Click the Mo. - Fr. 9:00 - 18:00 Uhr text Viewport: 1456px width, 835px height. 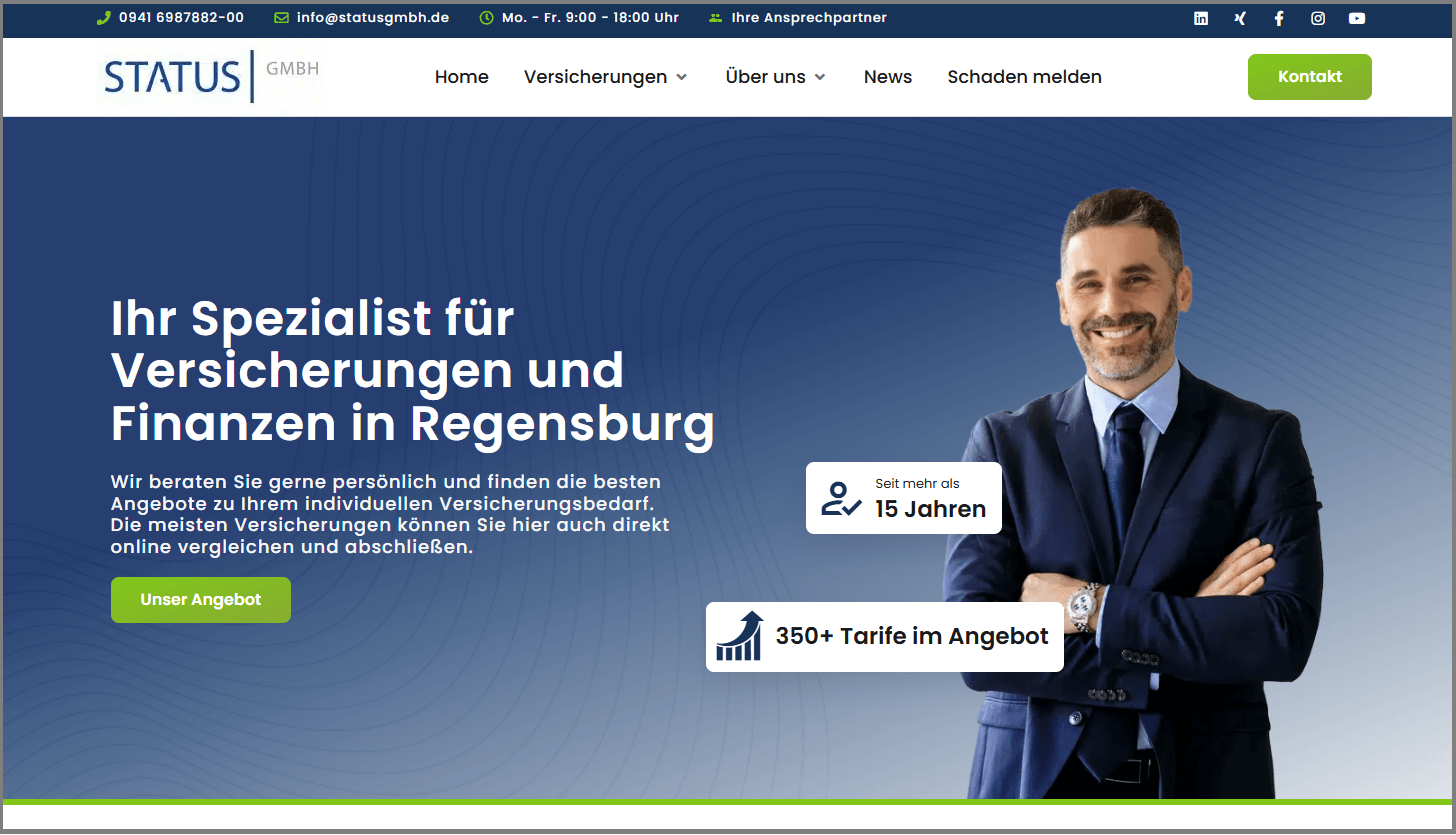point(590,18)
